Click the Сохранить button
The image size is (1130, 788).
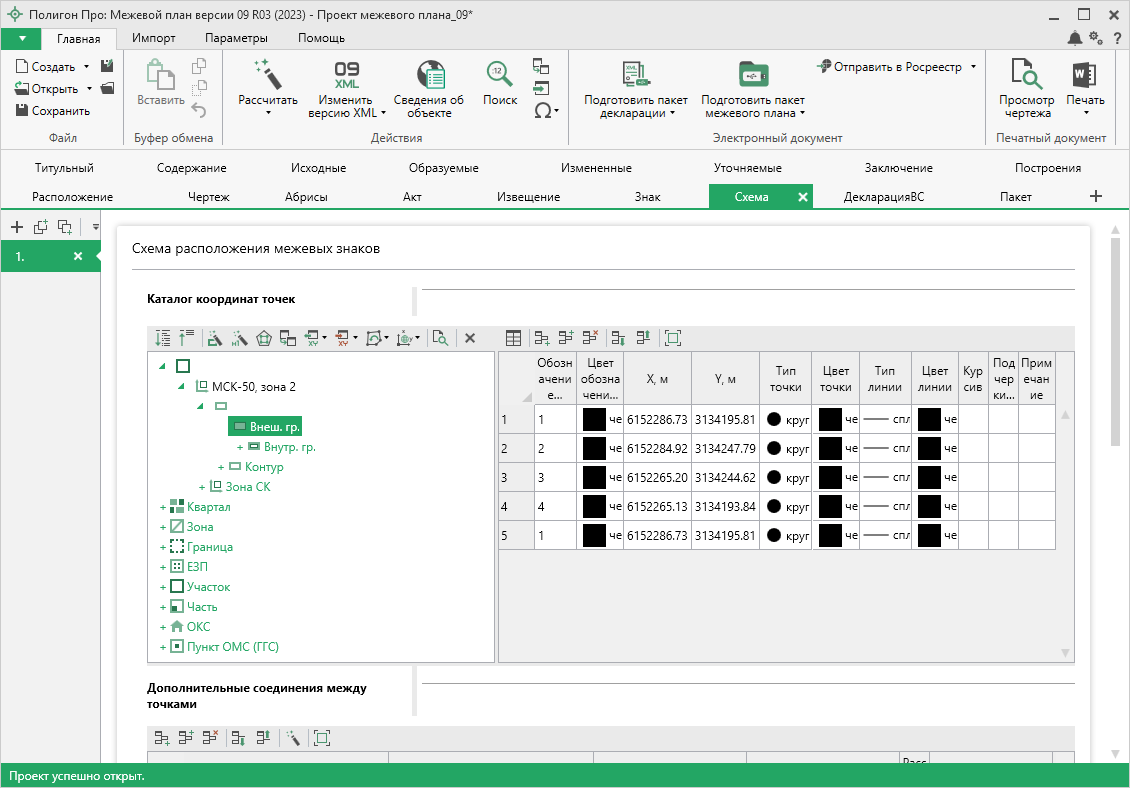pyautogui.click(x=53, y=111)
